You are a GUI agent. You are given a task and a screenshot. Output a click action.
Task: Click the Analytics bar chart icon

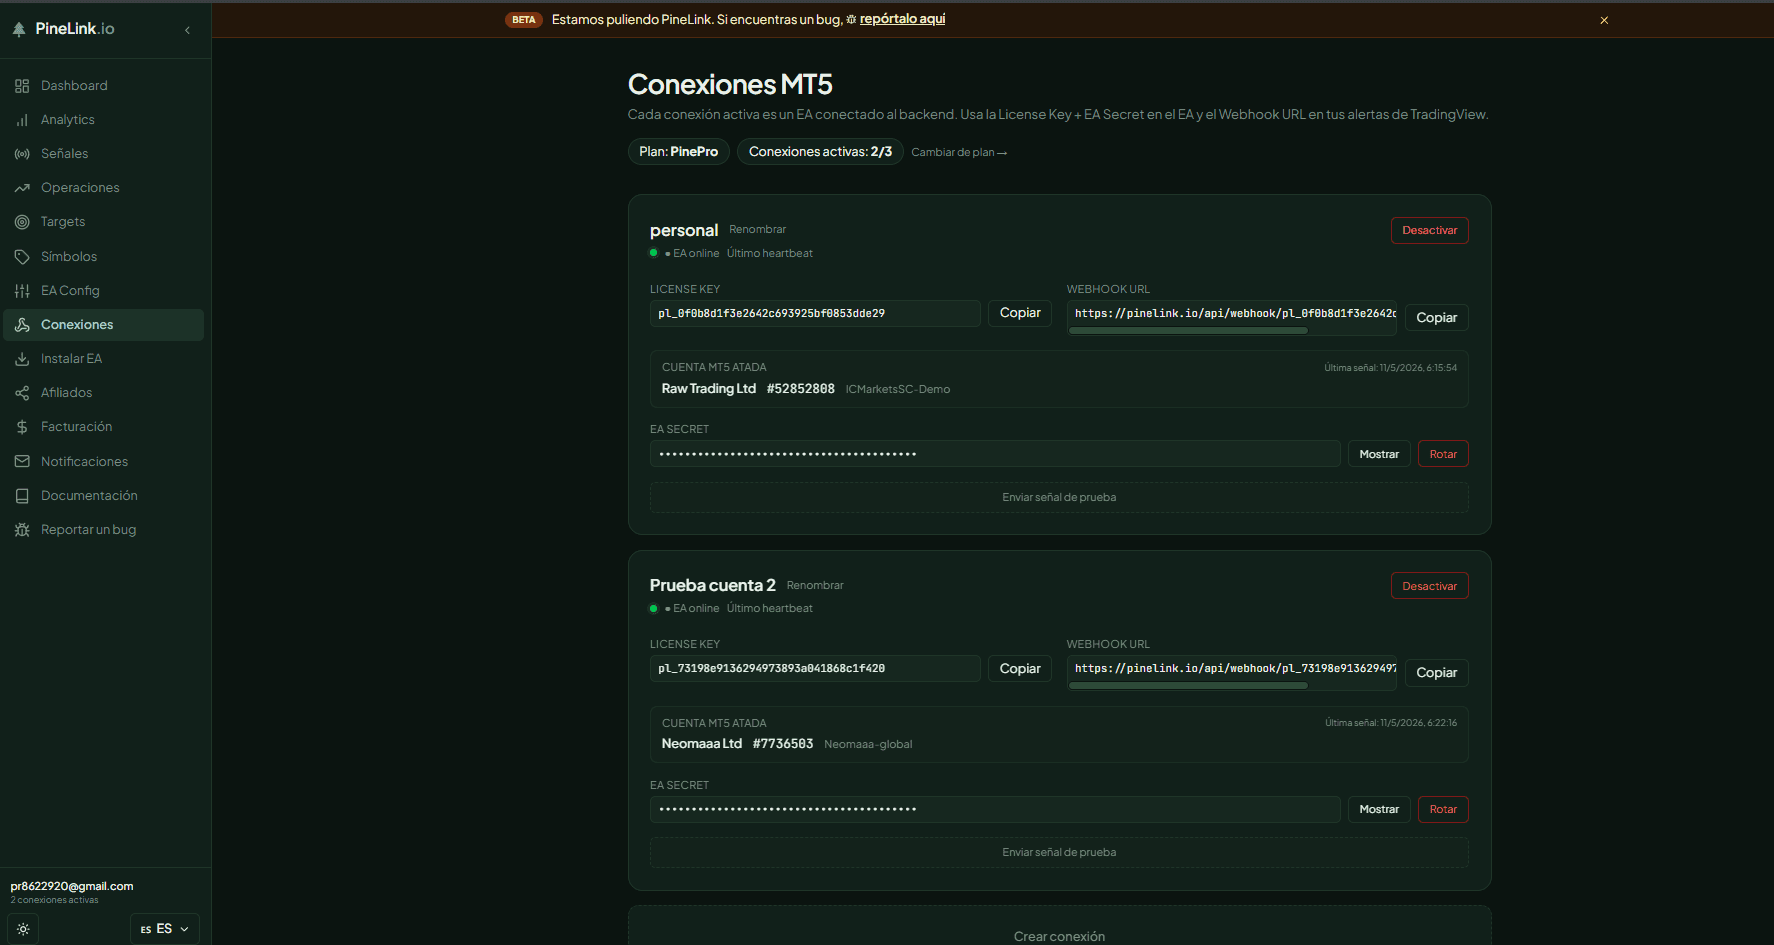pyautogui.click(x=22, y=120)
